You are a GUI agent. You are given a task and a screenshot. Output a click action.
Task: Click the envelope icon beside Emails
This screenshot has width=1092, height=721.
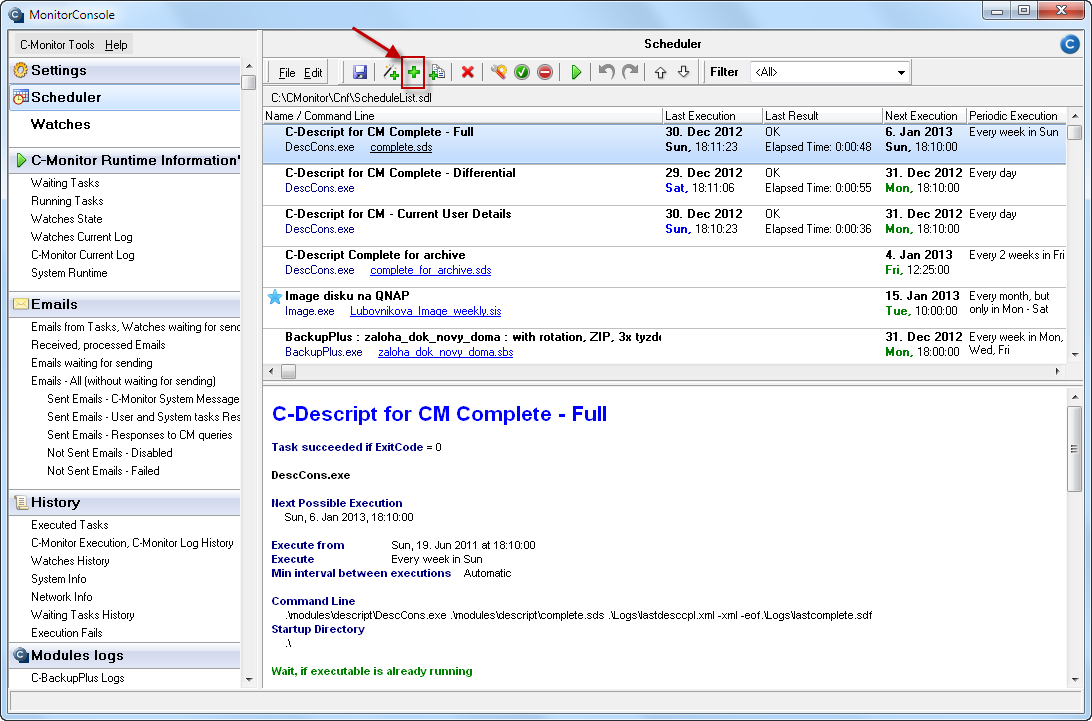pos(20,304)
